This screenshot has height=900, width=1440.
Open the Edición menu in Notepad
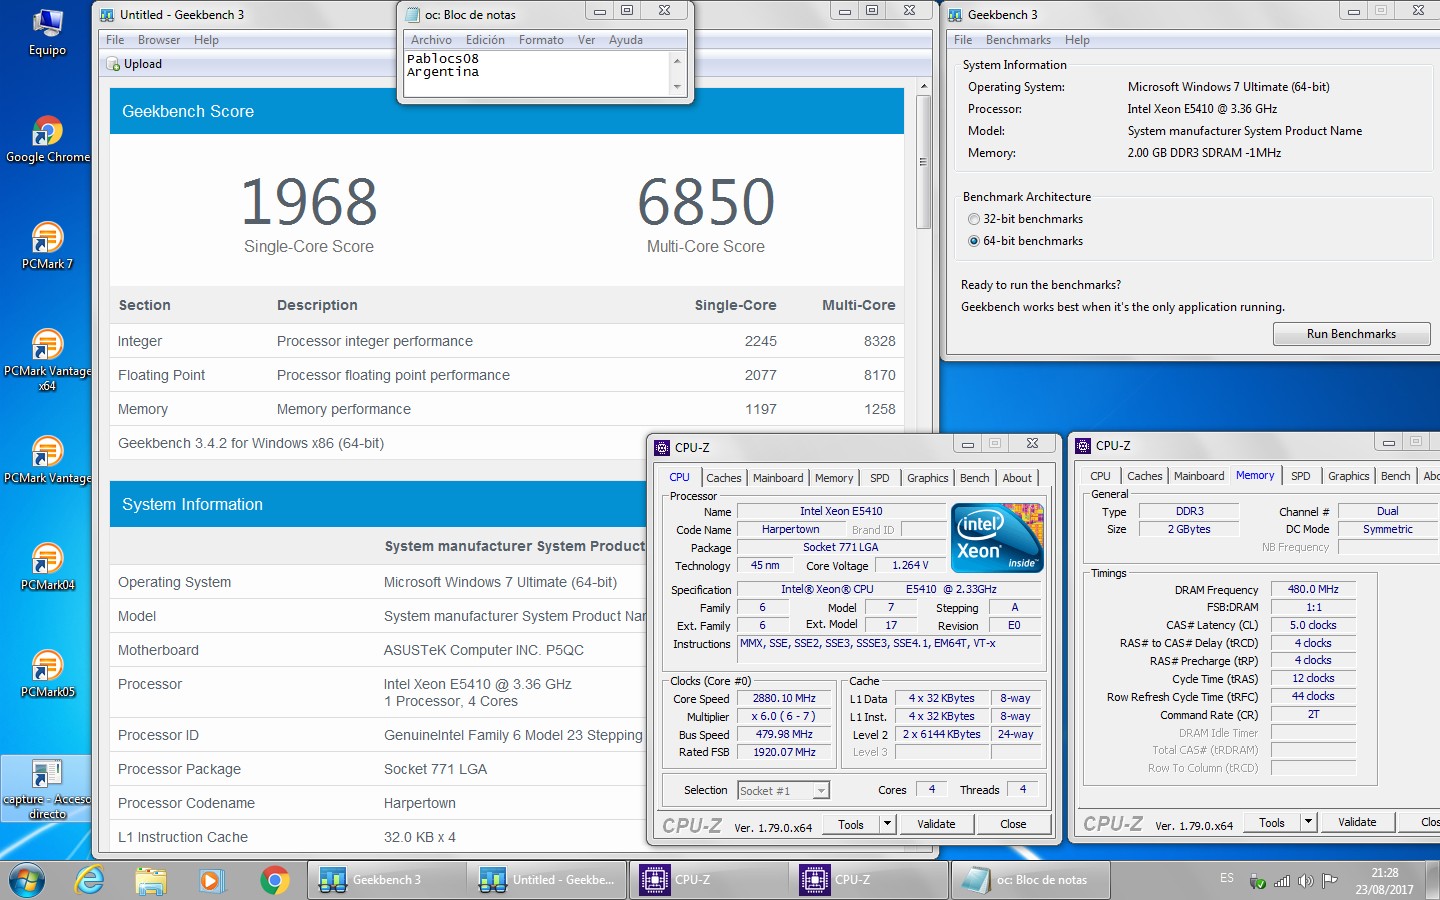[x=485, y=40]
